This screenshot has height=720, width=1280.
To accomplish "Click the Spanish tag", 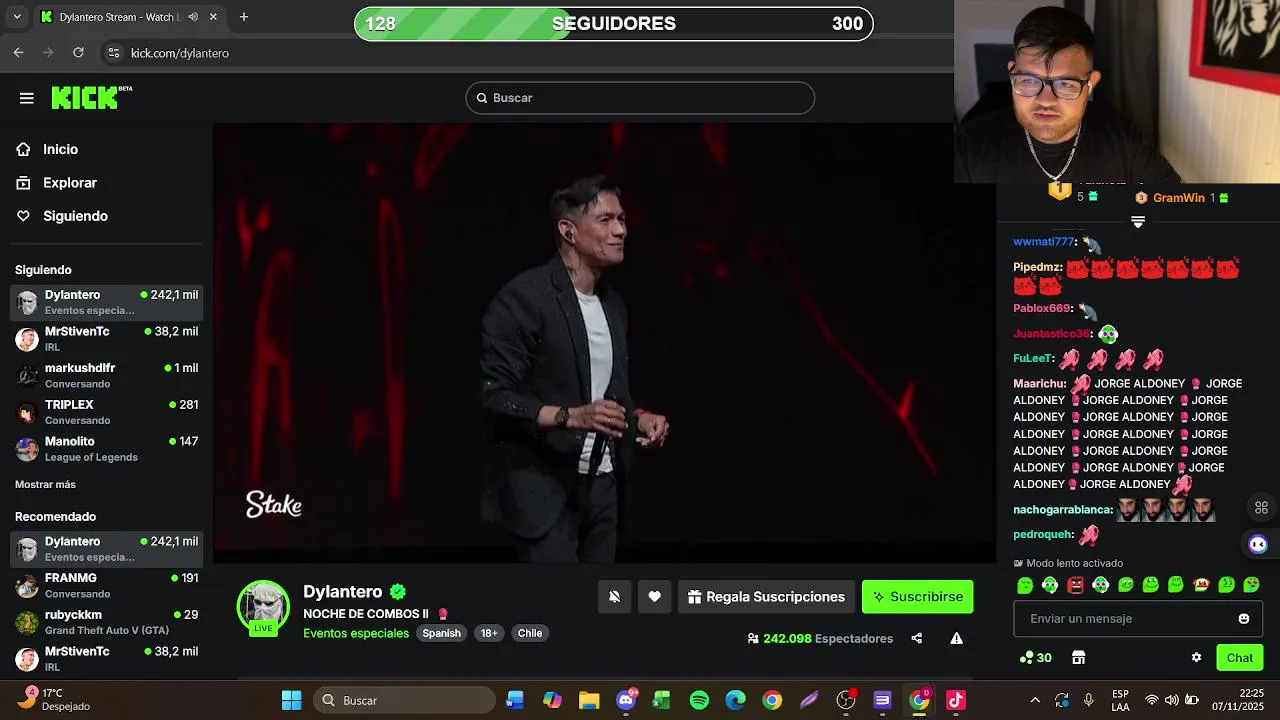I will (x=441, y=633).
